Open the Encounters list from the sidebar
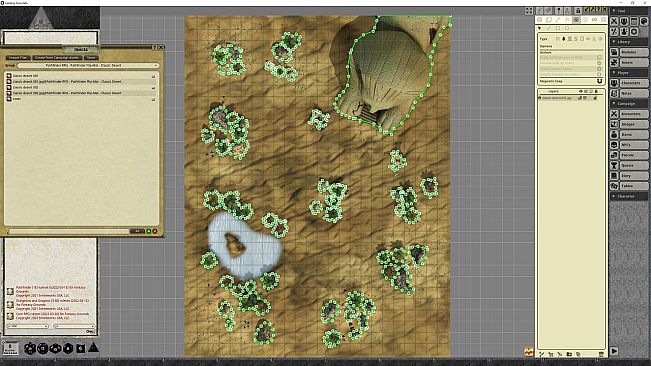 634,114
